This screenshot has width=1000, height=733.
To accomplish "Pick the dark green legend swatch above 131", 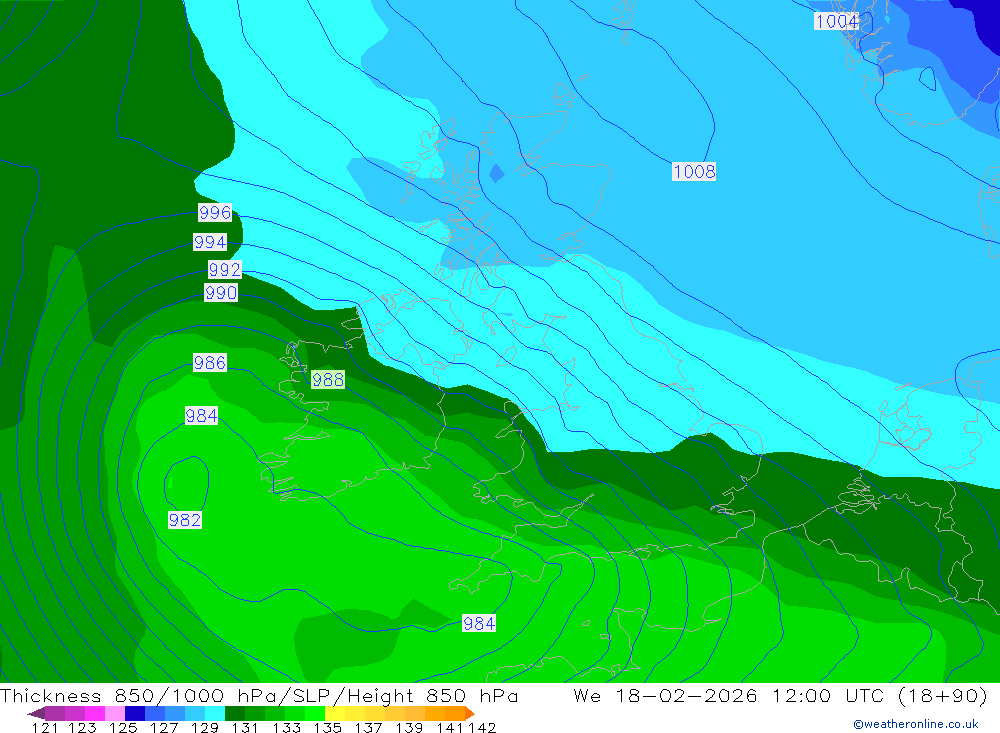I will click(235, 713).
